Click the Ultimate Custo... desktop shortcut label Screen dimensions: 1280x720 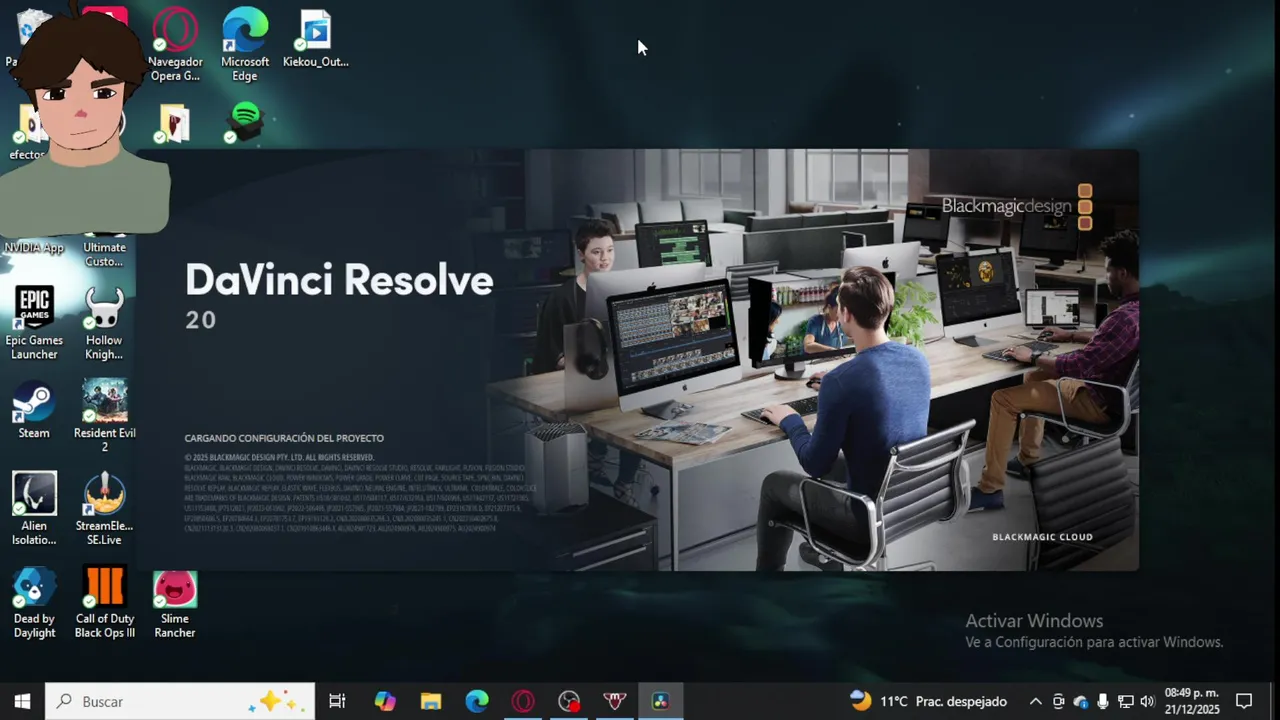click(x=104, y=254)
